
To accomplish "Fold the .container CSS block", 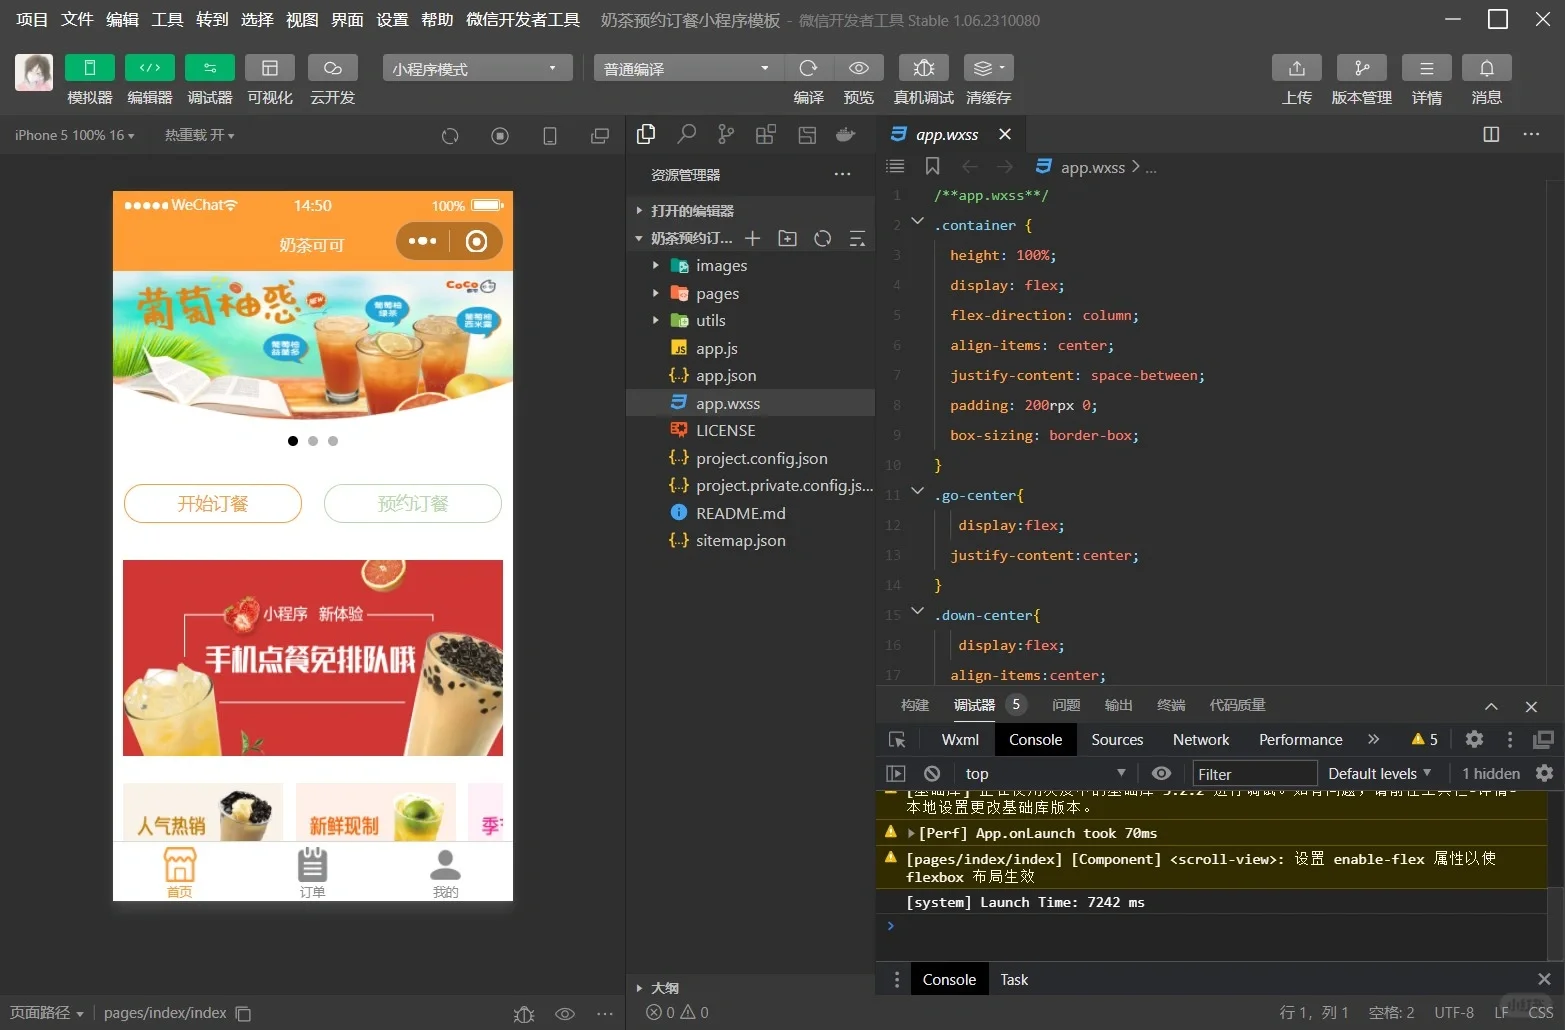I will 917,221.
